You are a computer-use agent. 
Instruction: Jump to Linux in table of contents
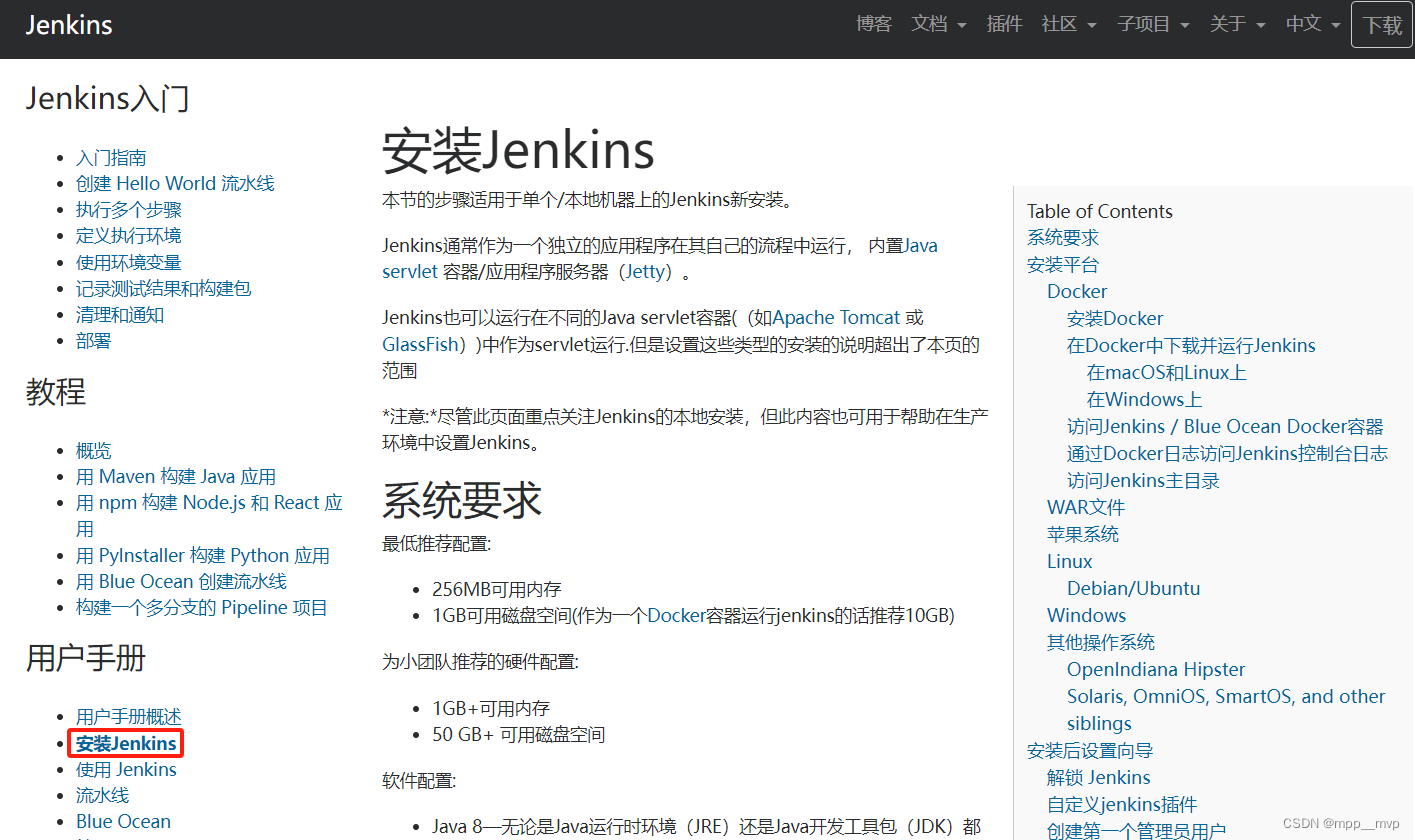coord(1070,561)
